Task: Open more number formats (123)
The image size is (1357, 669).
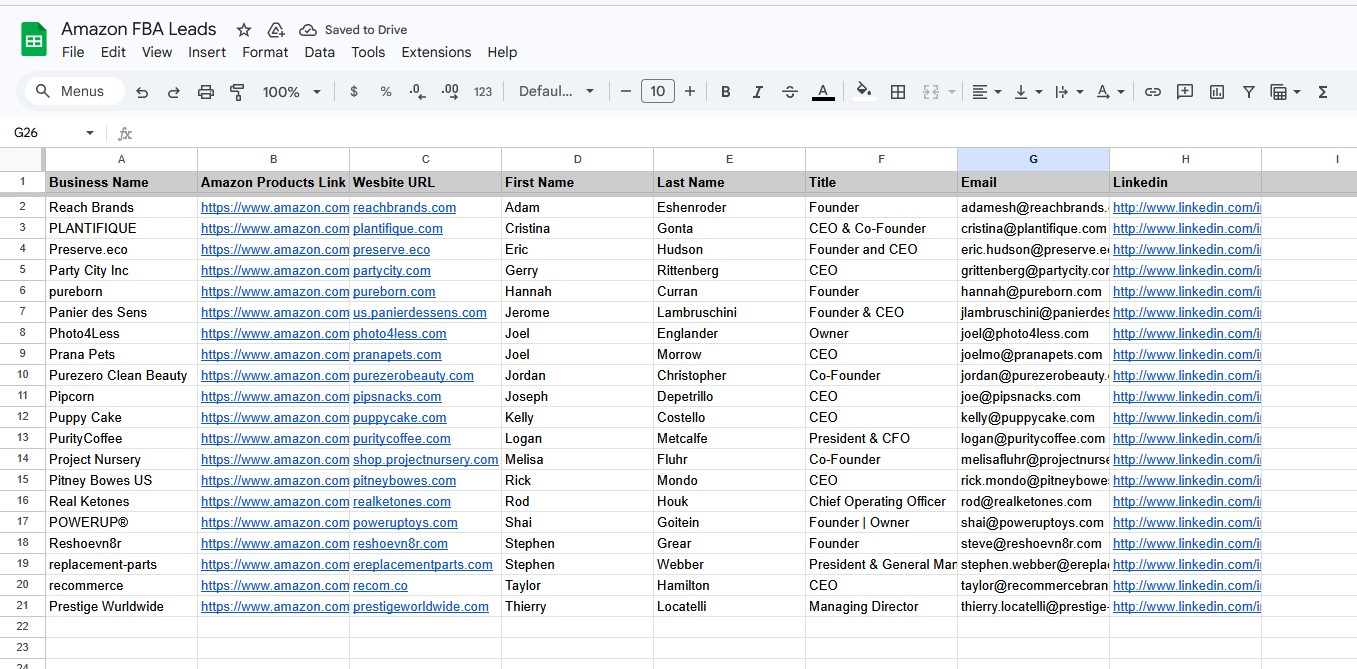Action: 483,92
